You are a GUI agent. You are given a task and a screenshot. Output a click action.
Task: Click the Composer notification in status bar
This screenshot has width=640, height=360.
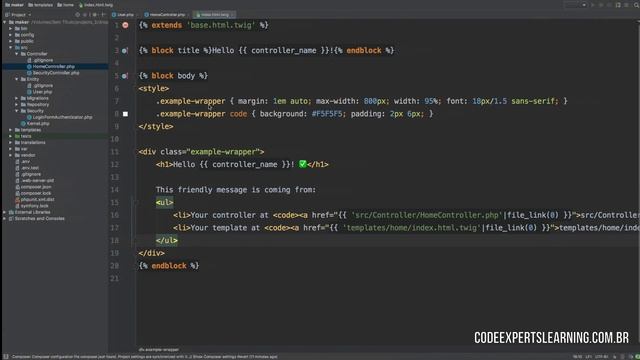tap(145, 357)
